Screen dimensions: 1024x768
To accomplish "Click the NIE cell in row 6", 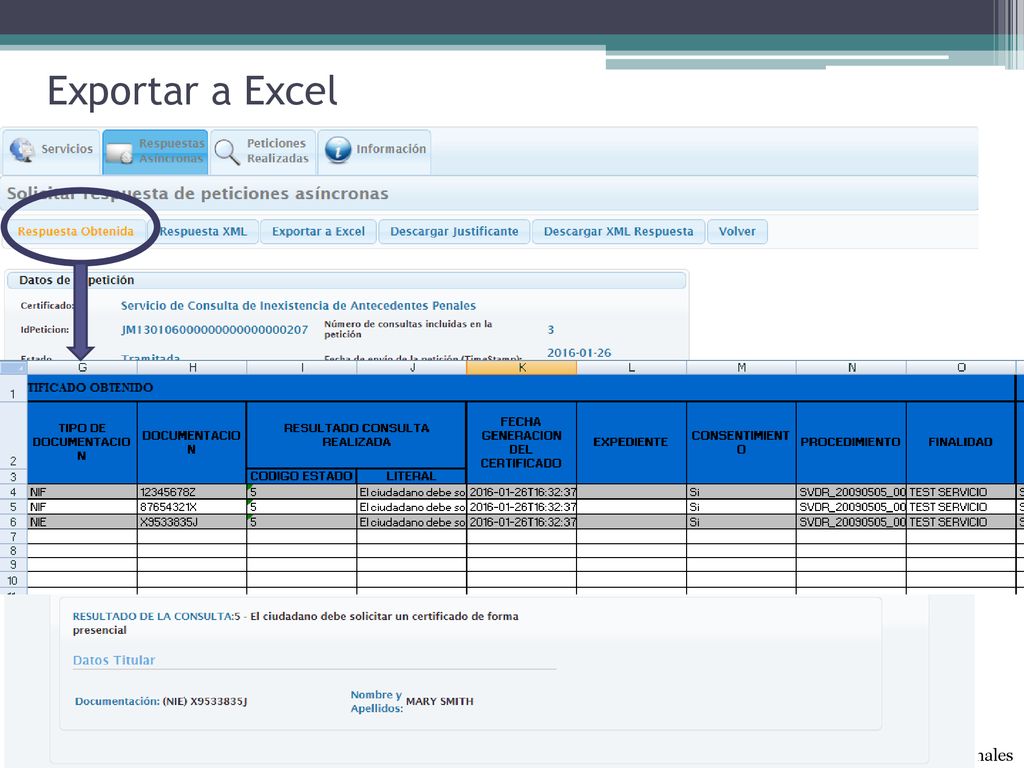I will click(x=82, y=522).
